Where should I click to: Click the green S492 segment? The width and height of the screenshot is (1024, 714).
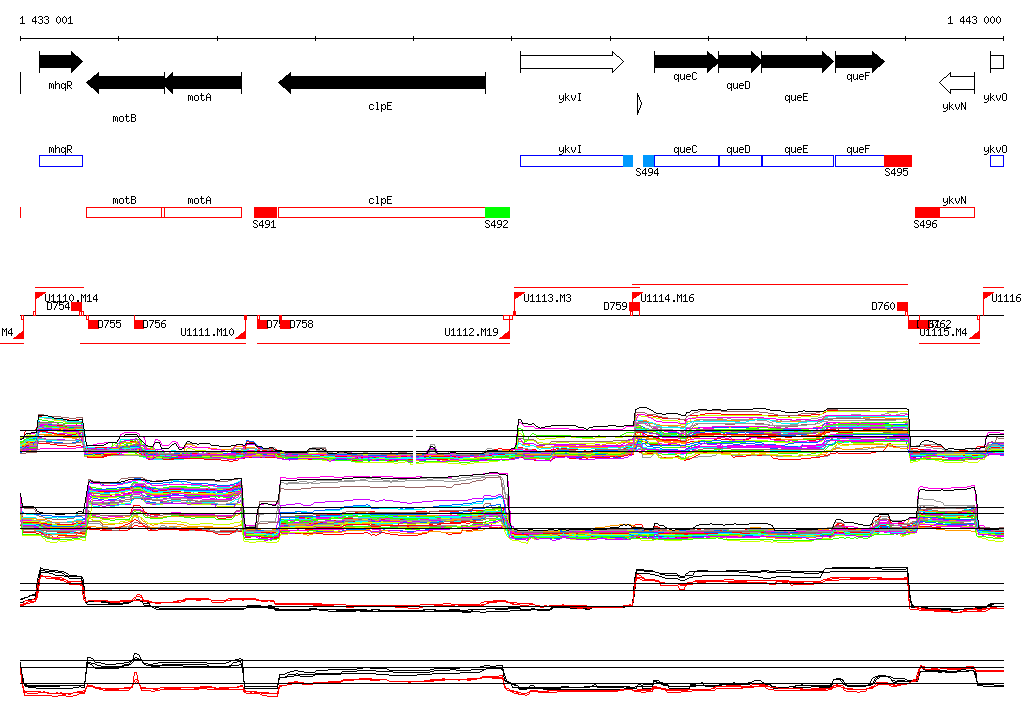pos(498,212)
